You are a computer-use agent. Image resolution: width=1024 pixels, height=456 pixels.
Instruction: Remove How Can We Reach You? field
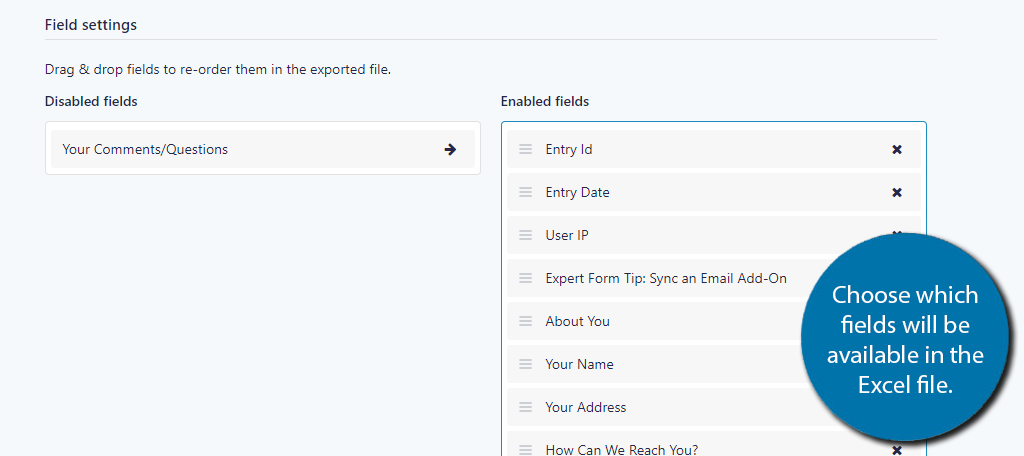click(x=897, y=450)
